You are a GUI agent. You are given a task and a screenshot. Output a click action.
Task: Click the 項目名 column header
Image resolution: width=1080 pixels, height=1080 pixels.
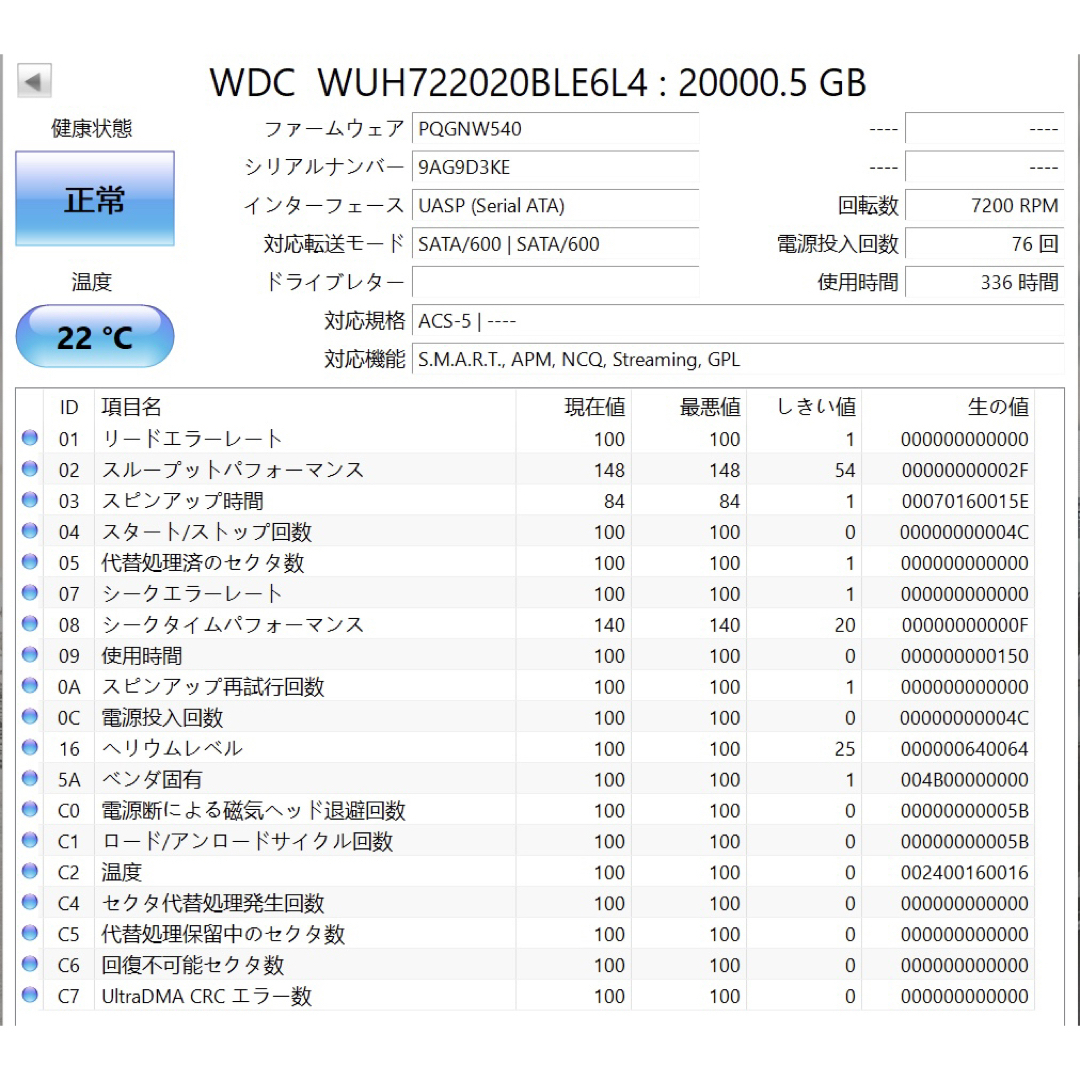305,407
